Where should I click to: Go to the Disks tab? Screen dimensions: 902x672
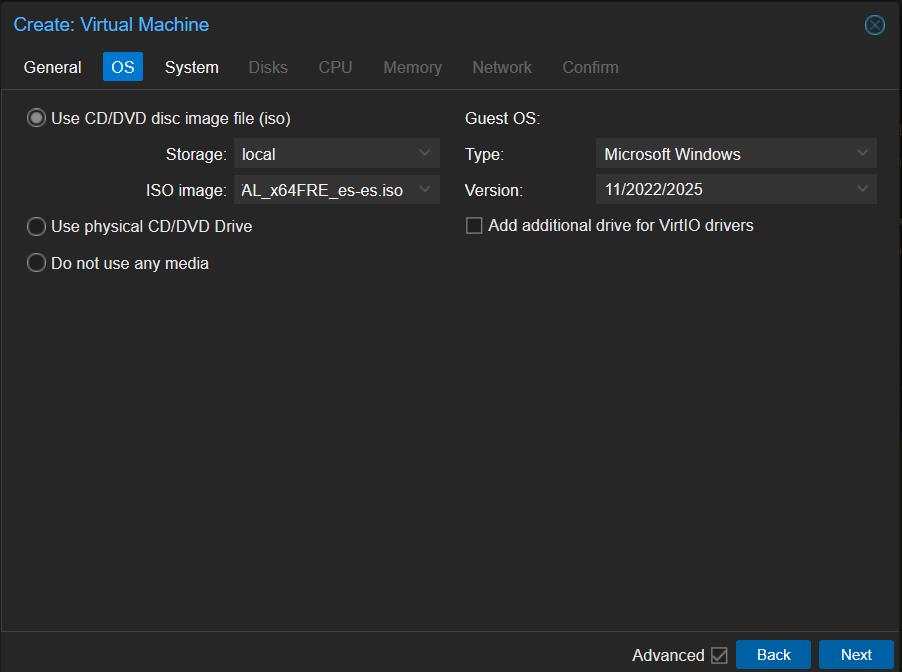(x=268, y=68)
